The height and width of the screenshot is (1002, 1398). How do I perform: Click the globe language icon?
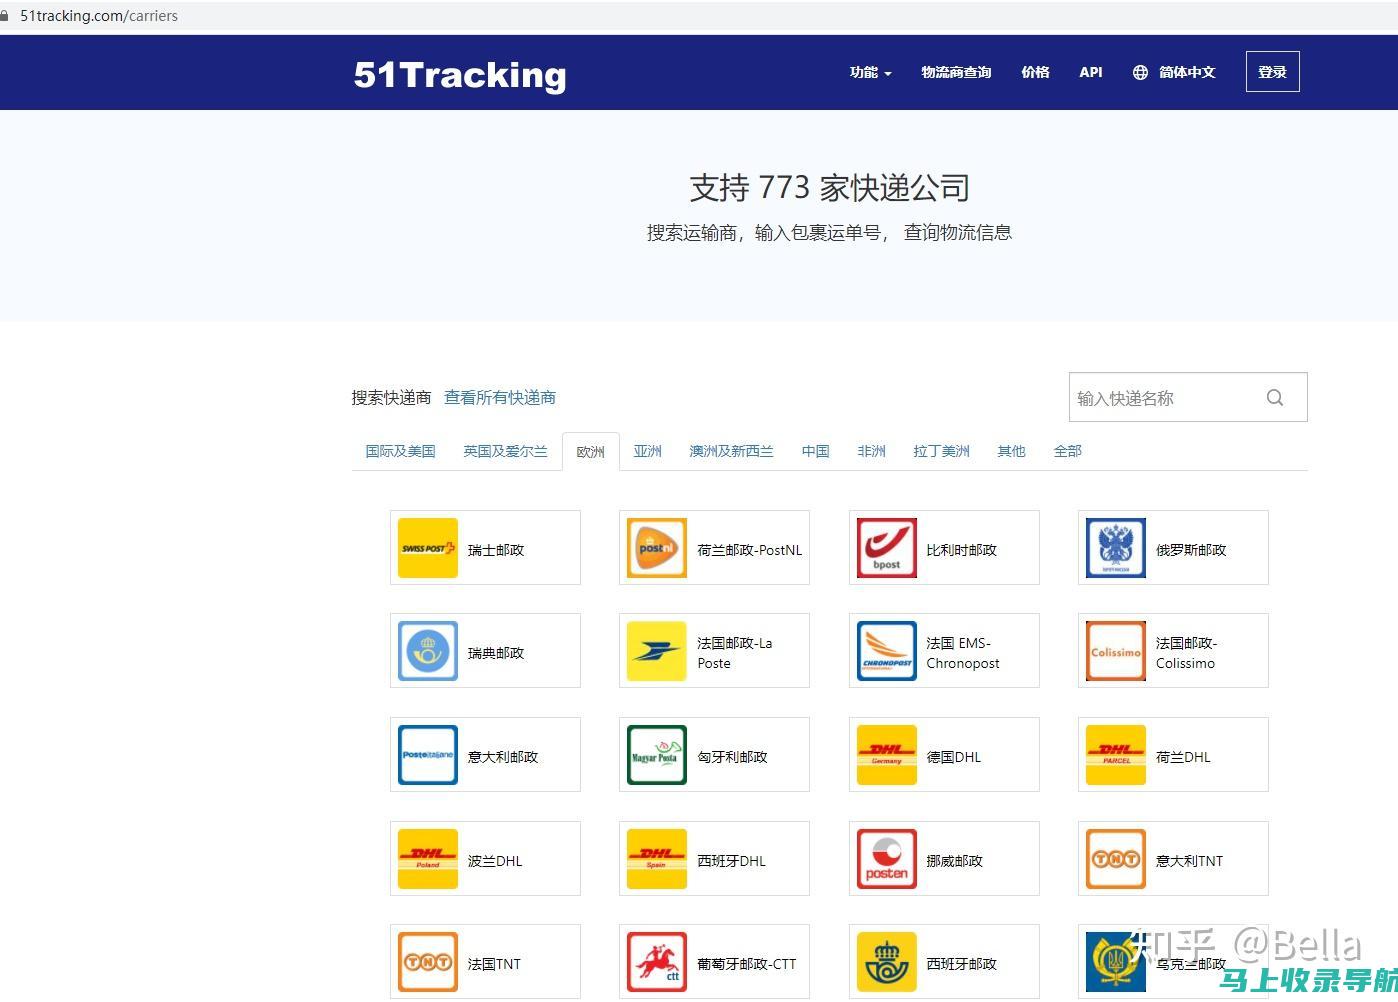coord(1140,72)
